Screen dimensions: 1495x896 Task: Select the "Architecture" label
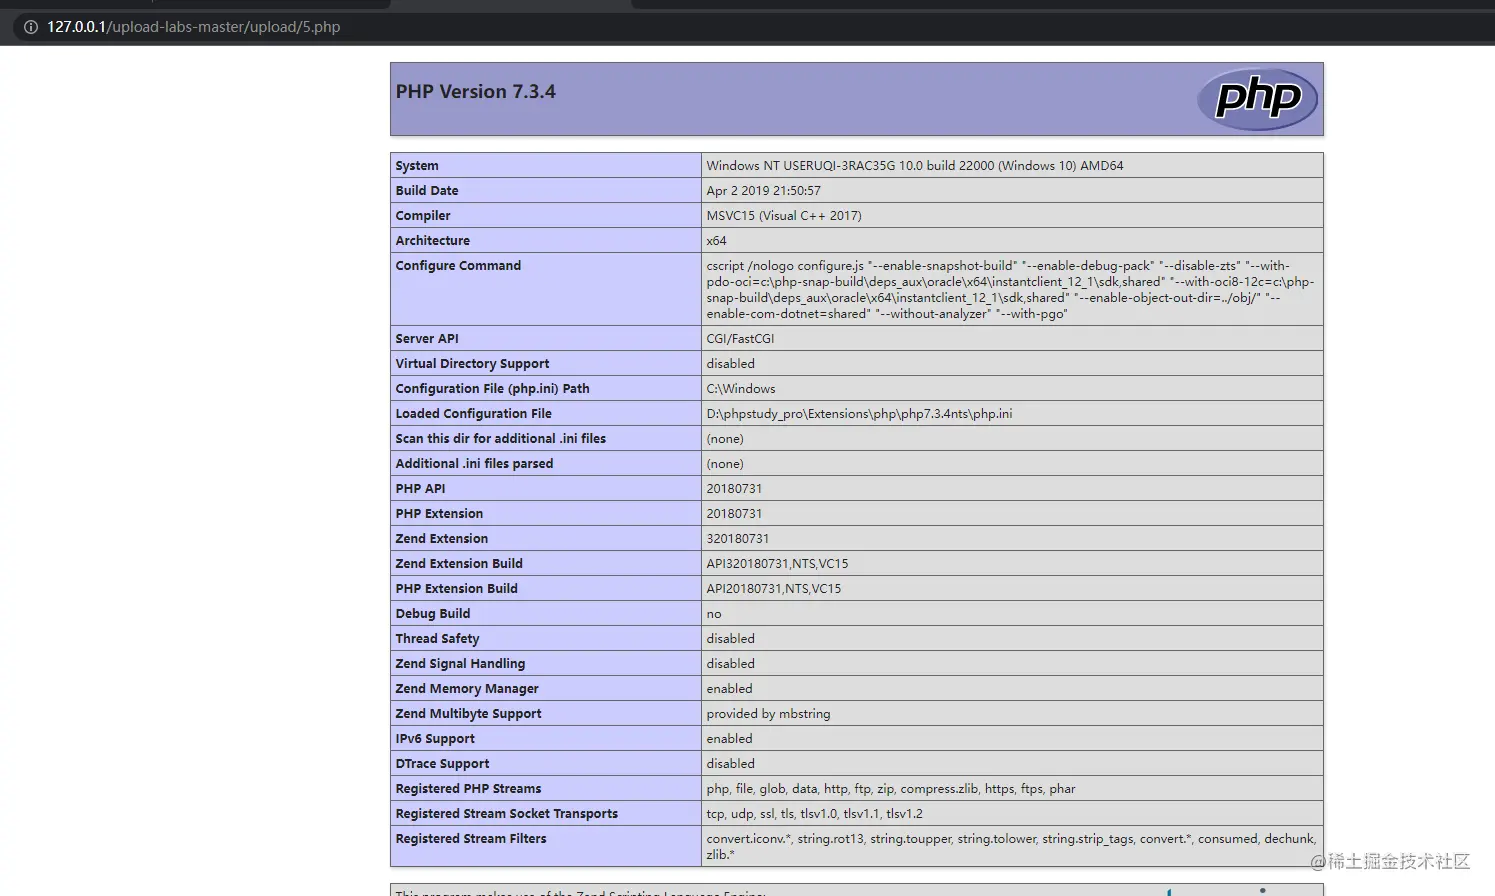pos(432,241)
